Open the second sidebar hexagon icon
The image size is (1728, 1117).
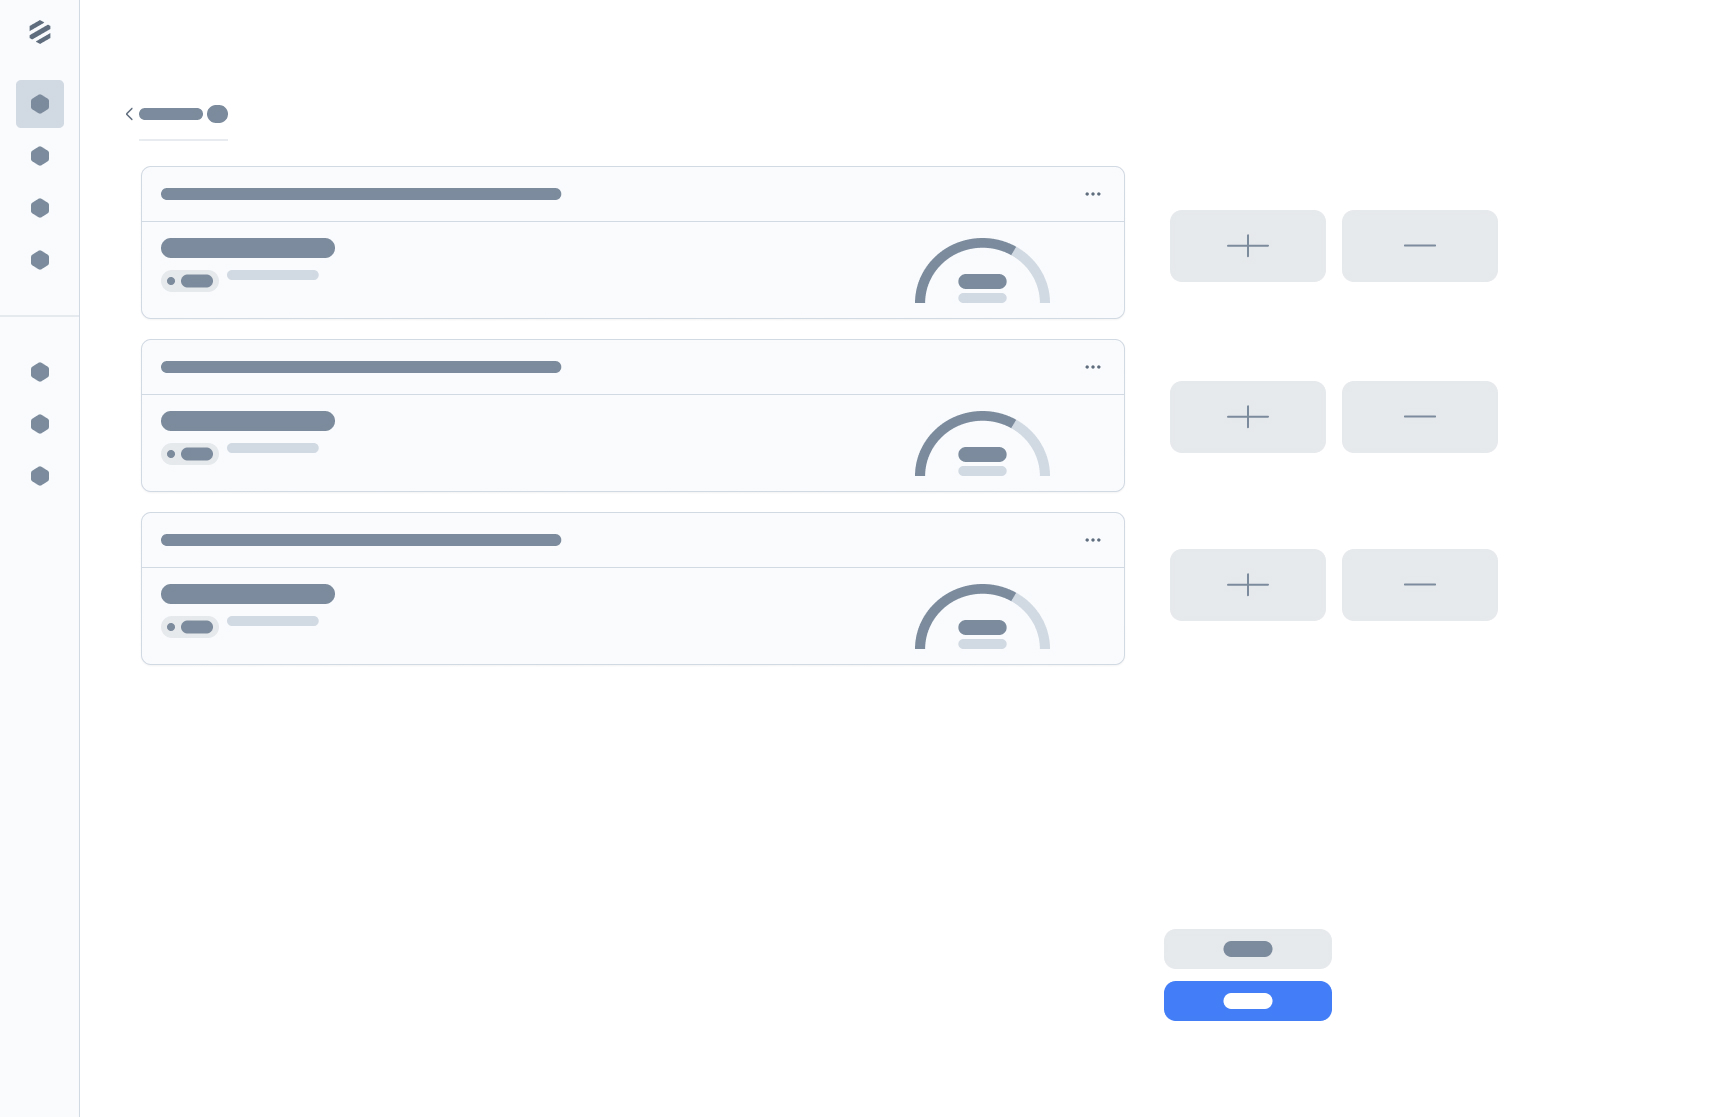[40, 156]
